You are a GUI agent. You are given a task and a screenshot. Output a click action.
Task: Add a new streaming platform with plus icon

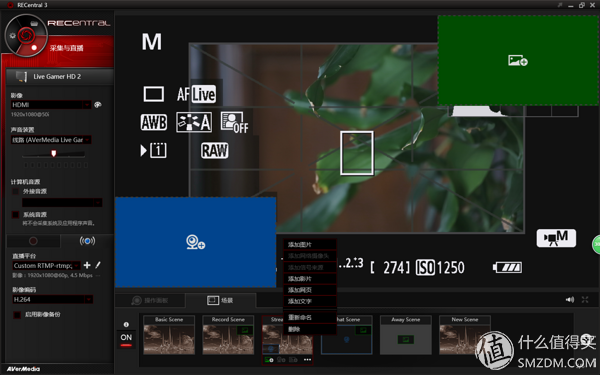(87, 265)
